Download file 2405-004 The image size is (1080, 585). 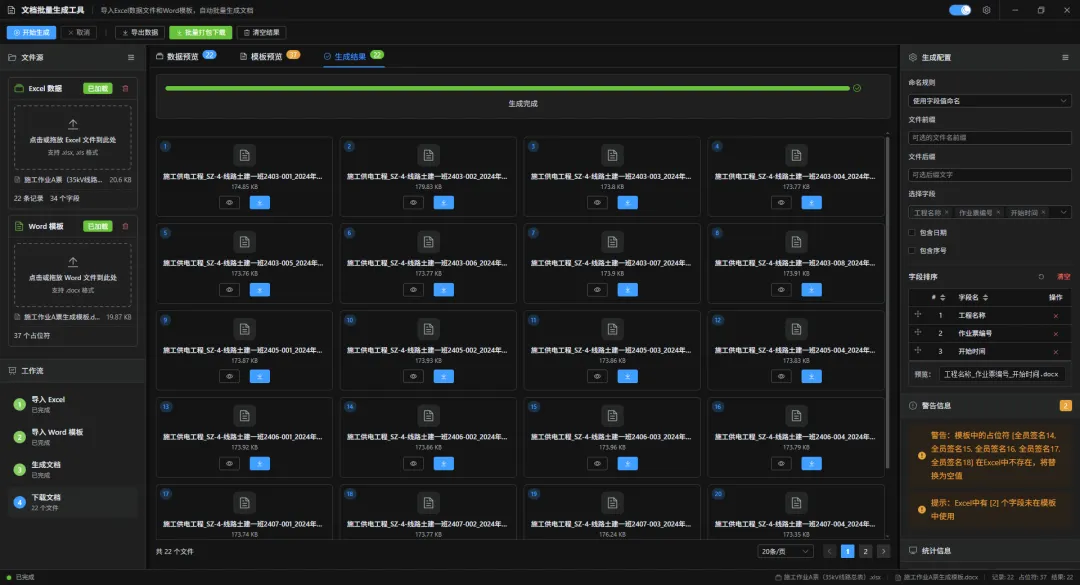pos(811,376)
